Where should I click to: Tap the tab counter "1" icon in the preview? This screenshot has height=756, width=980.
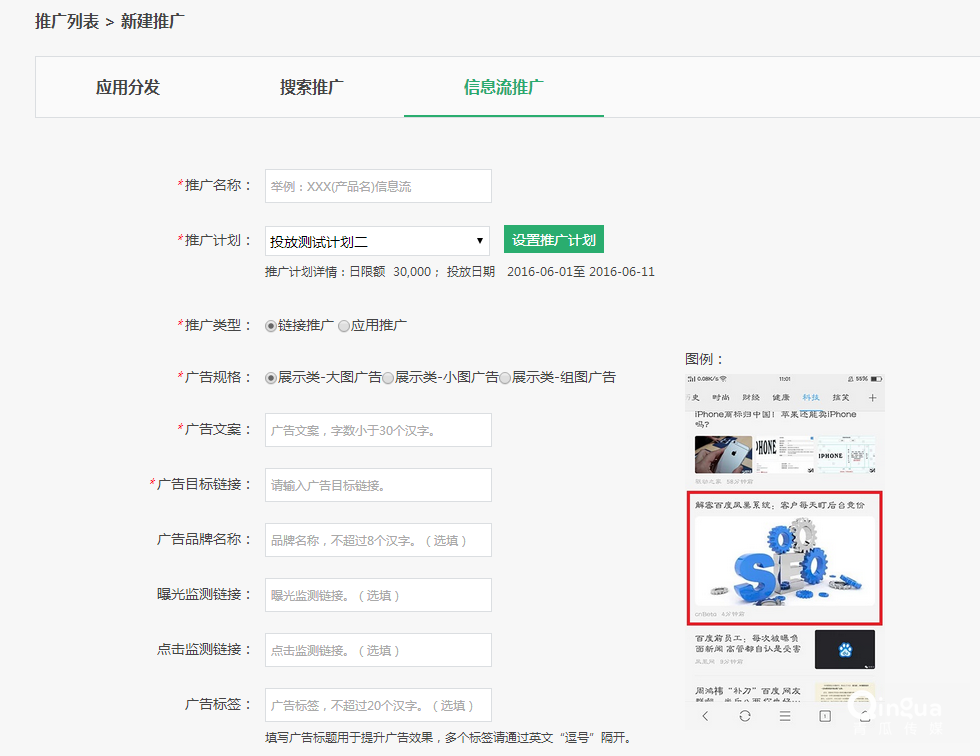[825, 716]
